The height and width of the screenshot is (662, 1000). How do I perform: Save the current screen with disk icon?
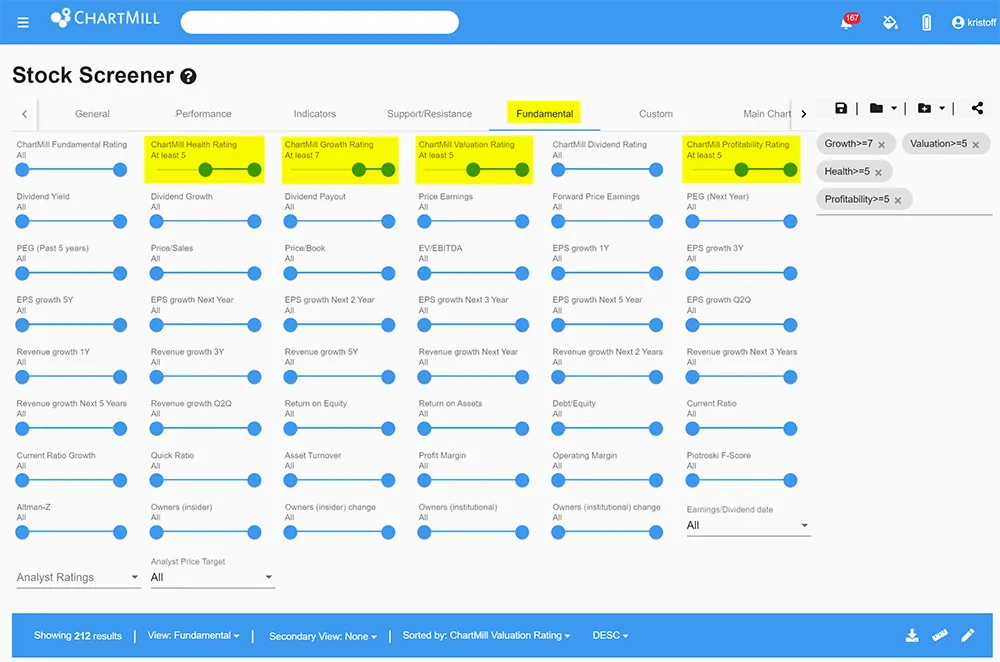pos(841,108)
